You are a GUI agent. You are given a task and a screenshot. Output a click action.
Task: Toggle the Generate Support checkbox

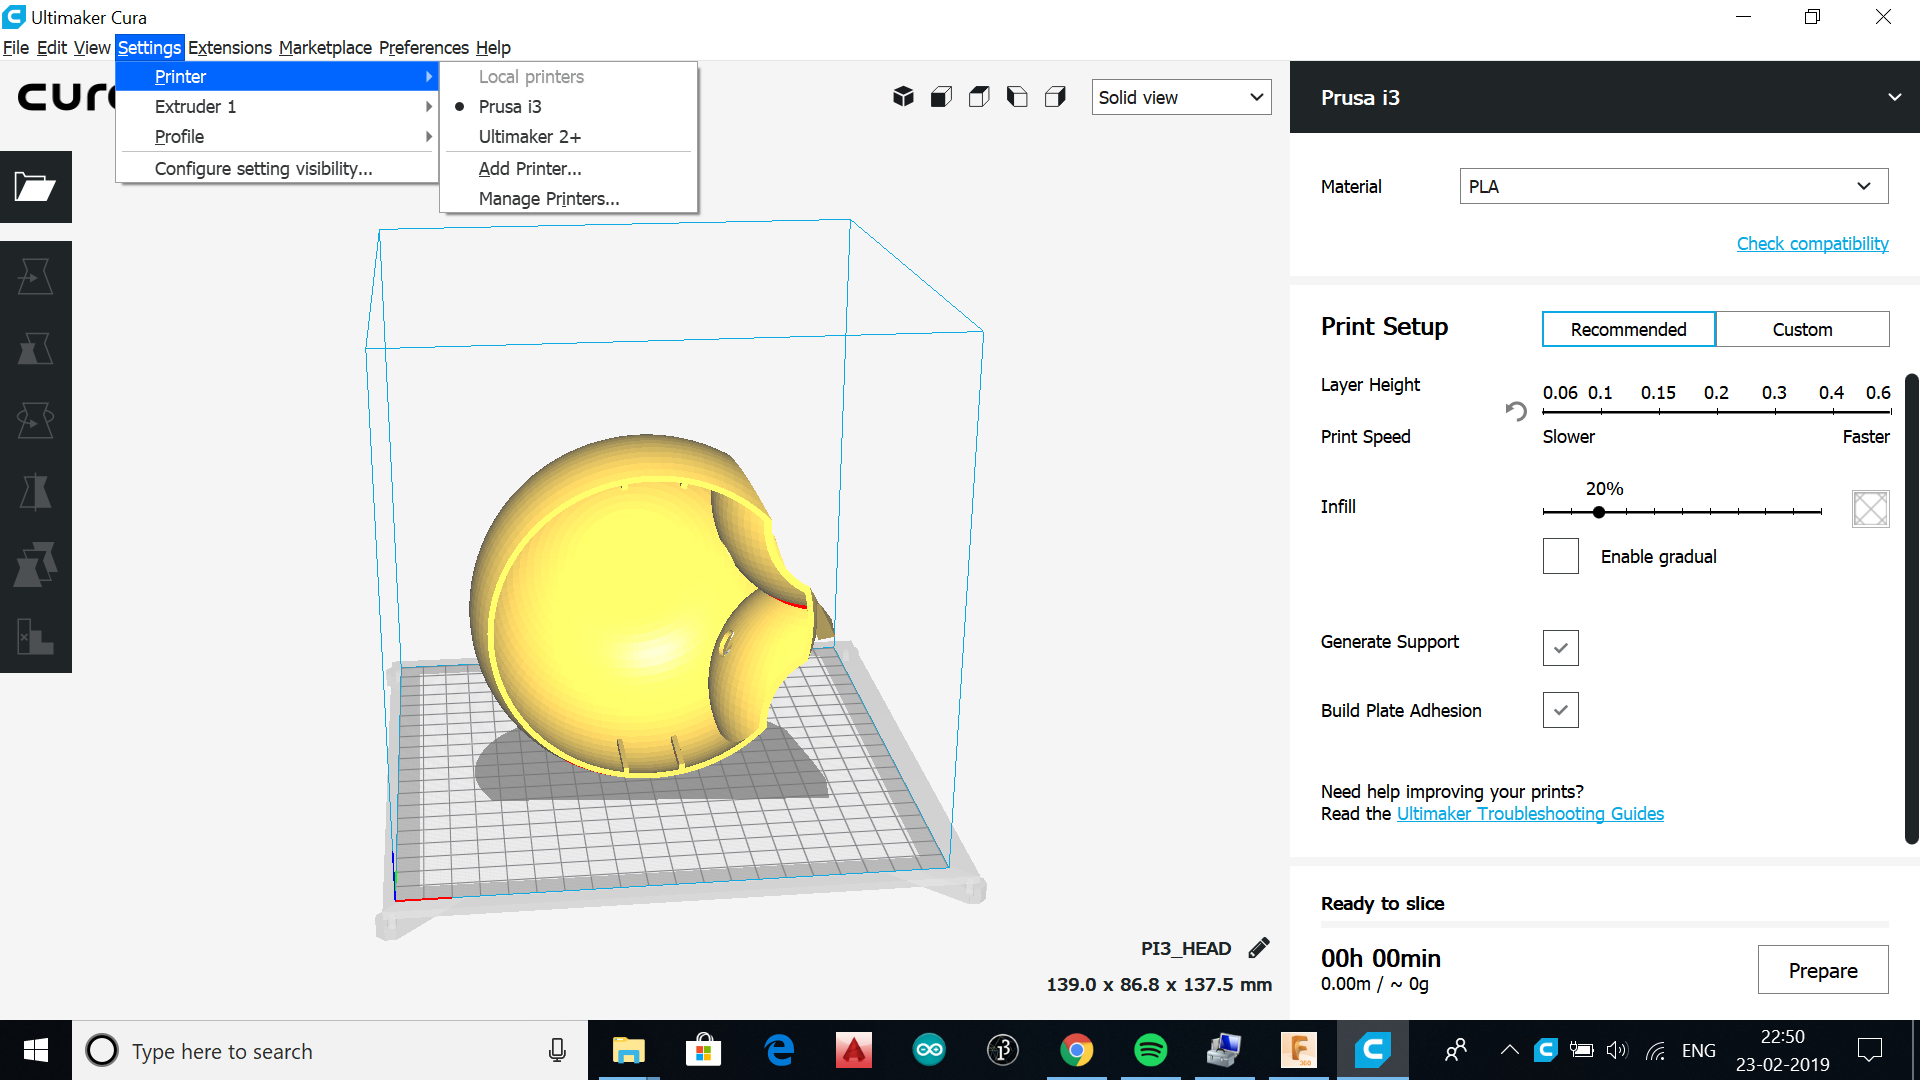(1560, 648)
